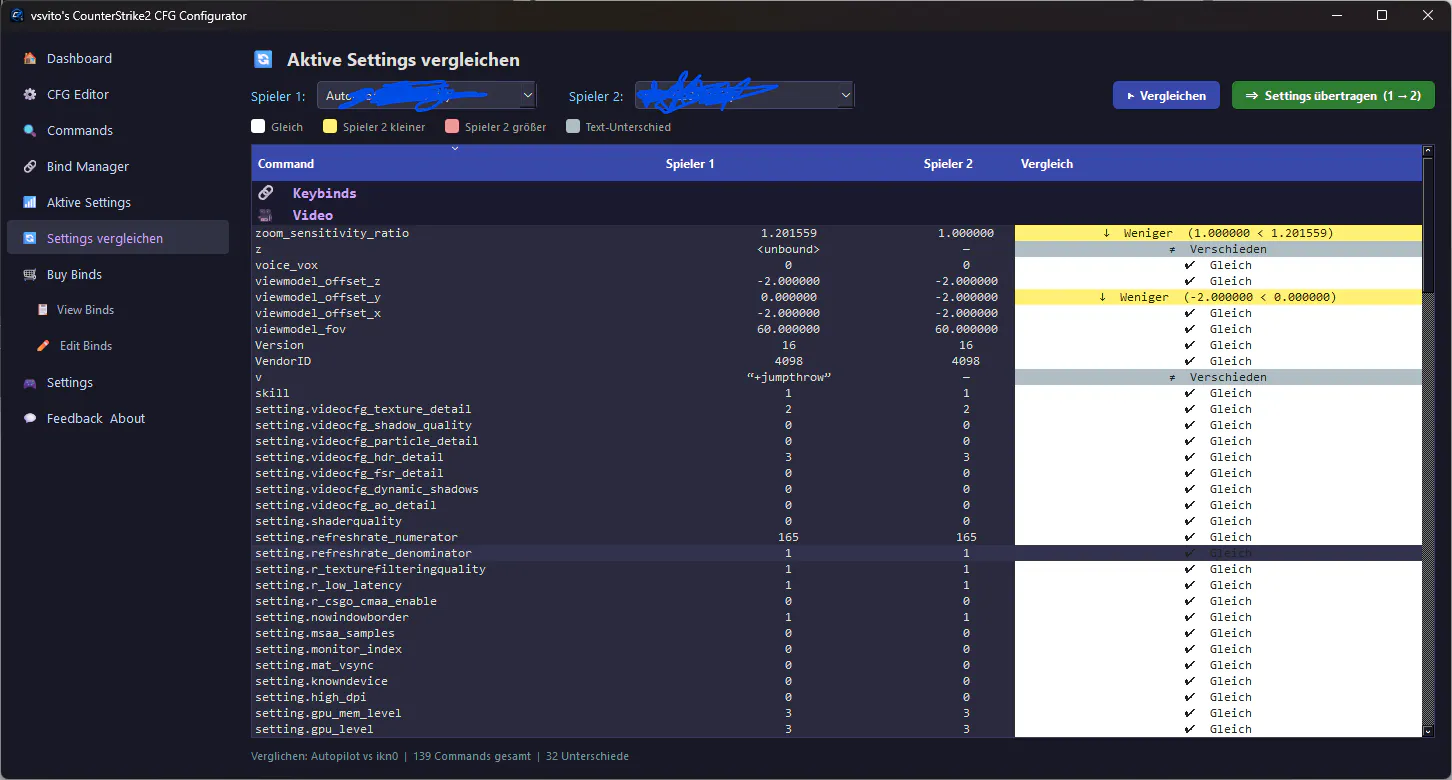This screenshot has width=1452, height=780.
Task: Click the Aktive Settings chart icon
Action: pos(30,202)
